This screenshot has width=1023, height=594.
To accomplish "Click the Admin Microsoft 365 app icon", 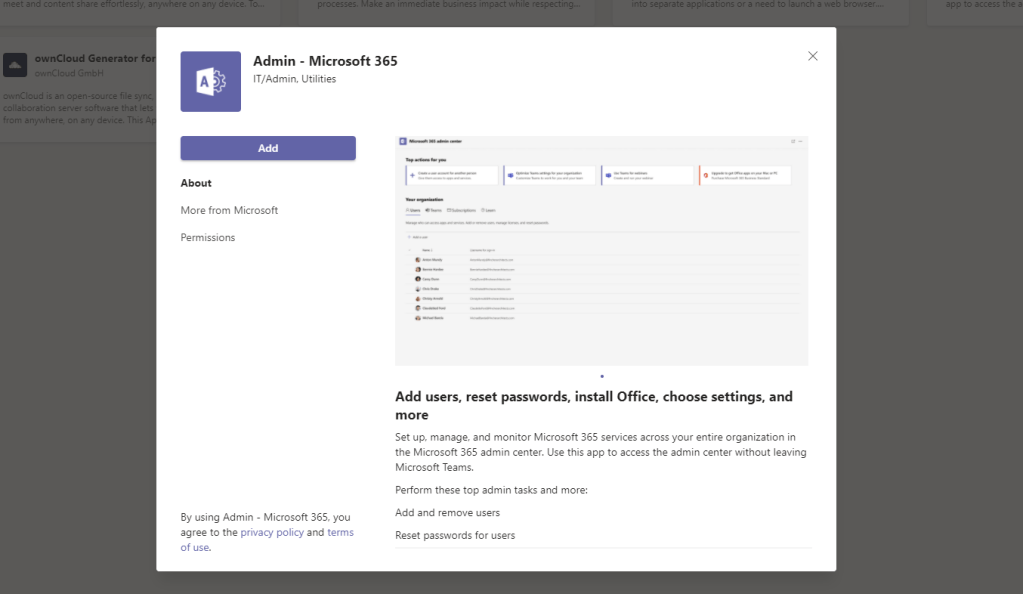I will point(210,81).
